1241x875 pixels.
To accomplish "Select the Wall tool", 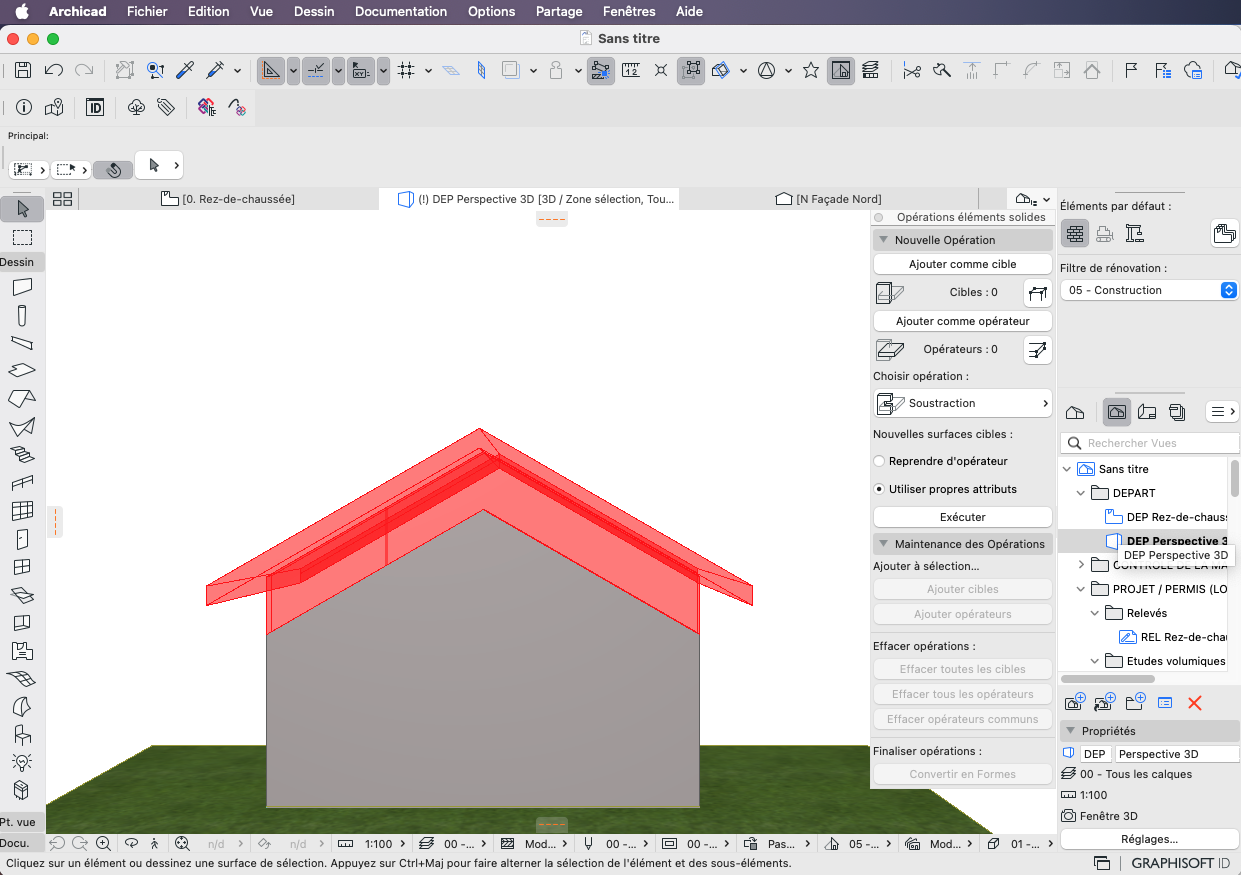I will tap(22, 287).
